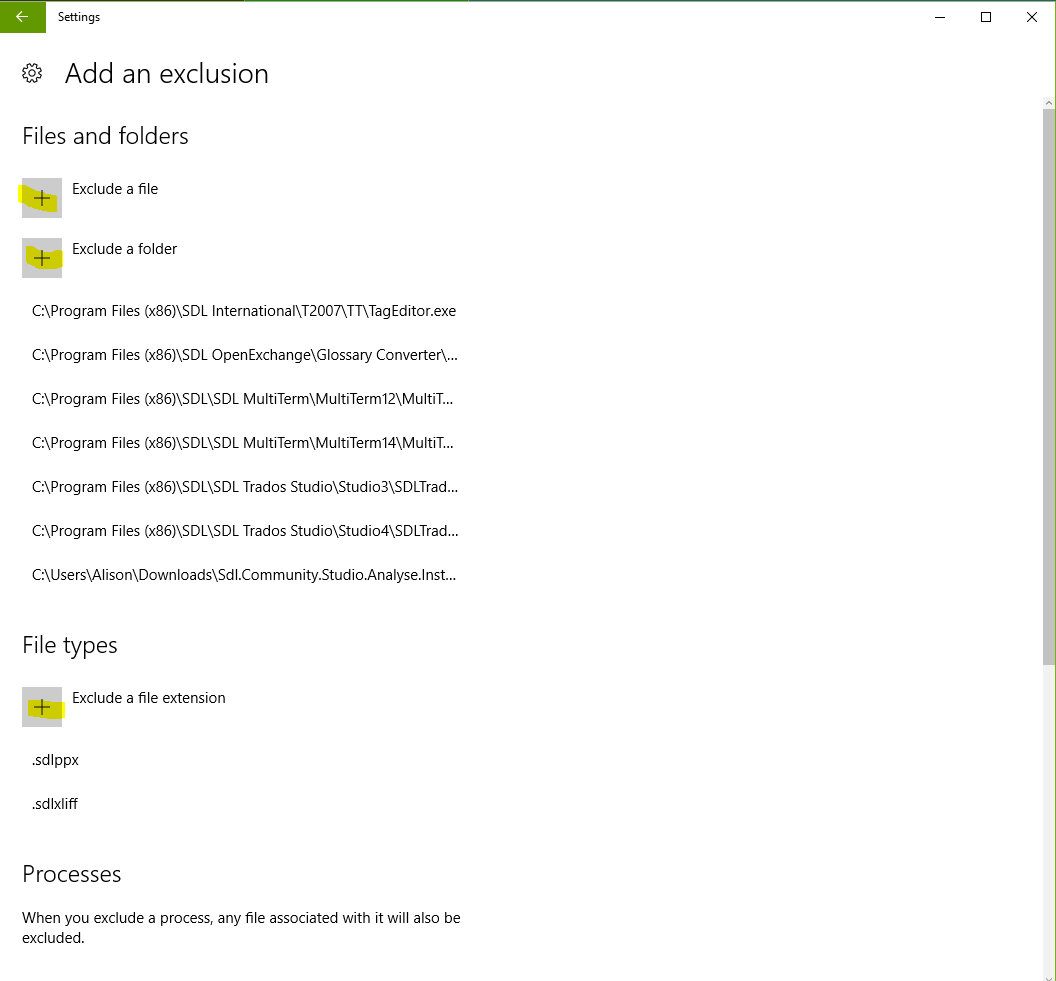Maximize the Settings window
Image resolution: width=1056 pixels, height=981 pixels.
point(986,17)
